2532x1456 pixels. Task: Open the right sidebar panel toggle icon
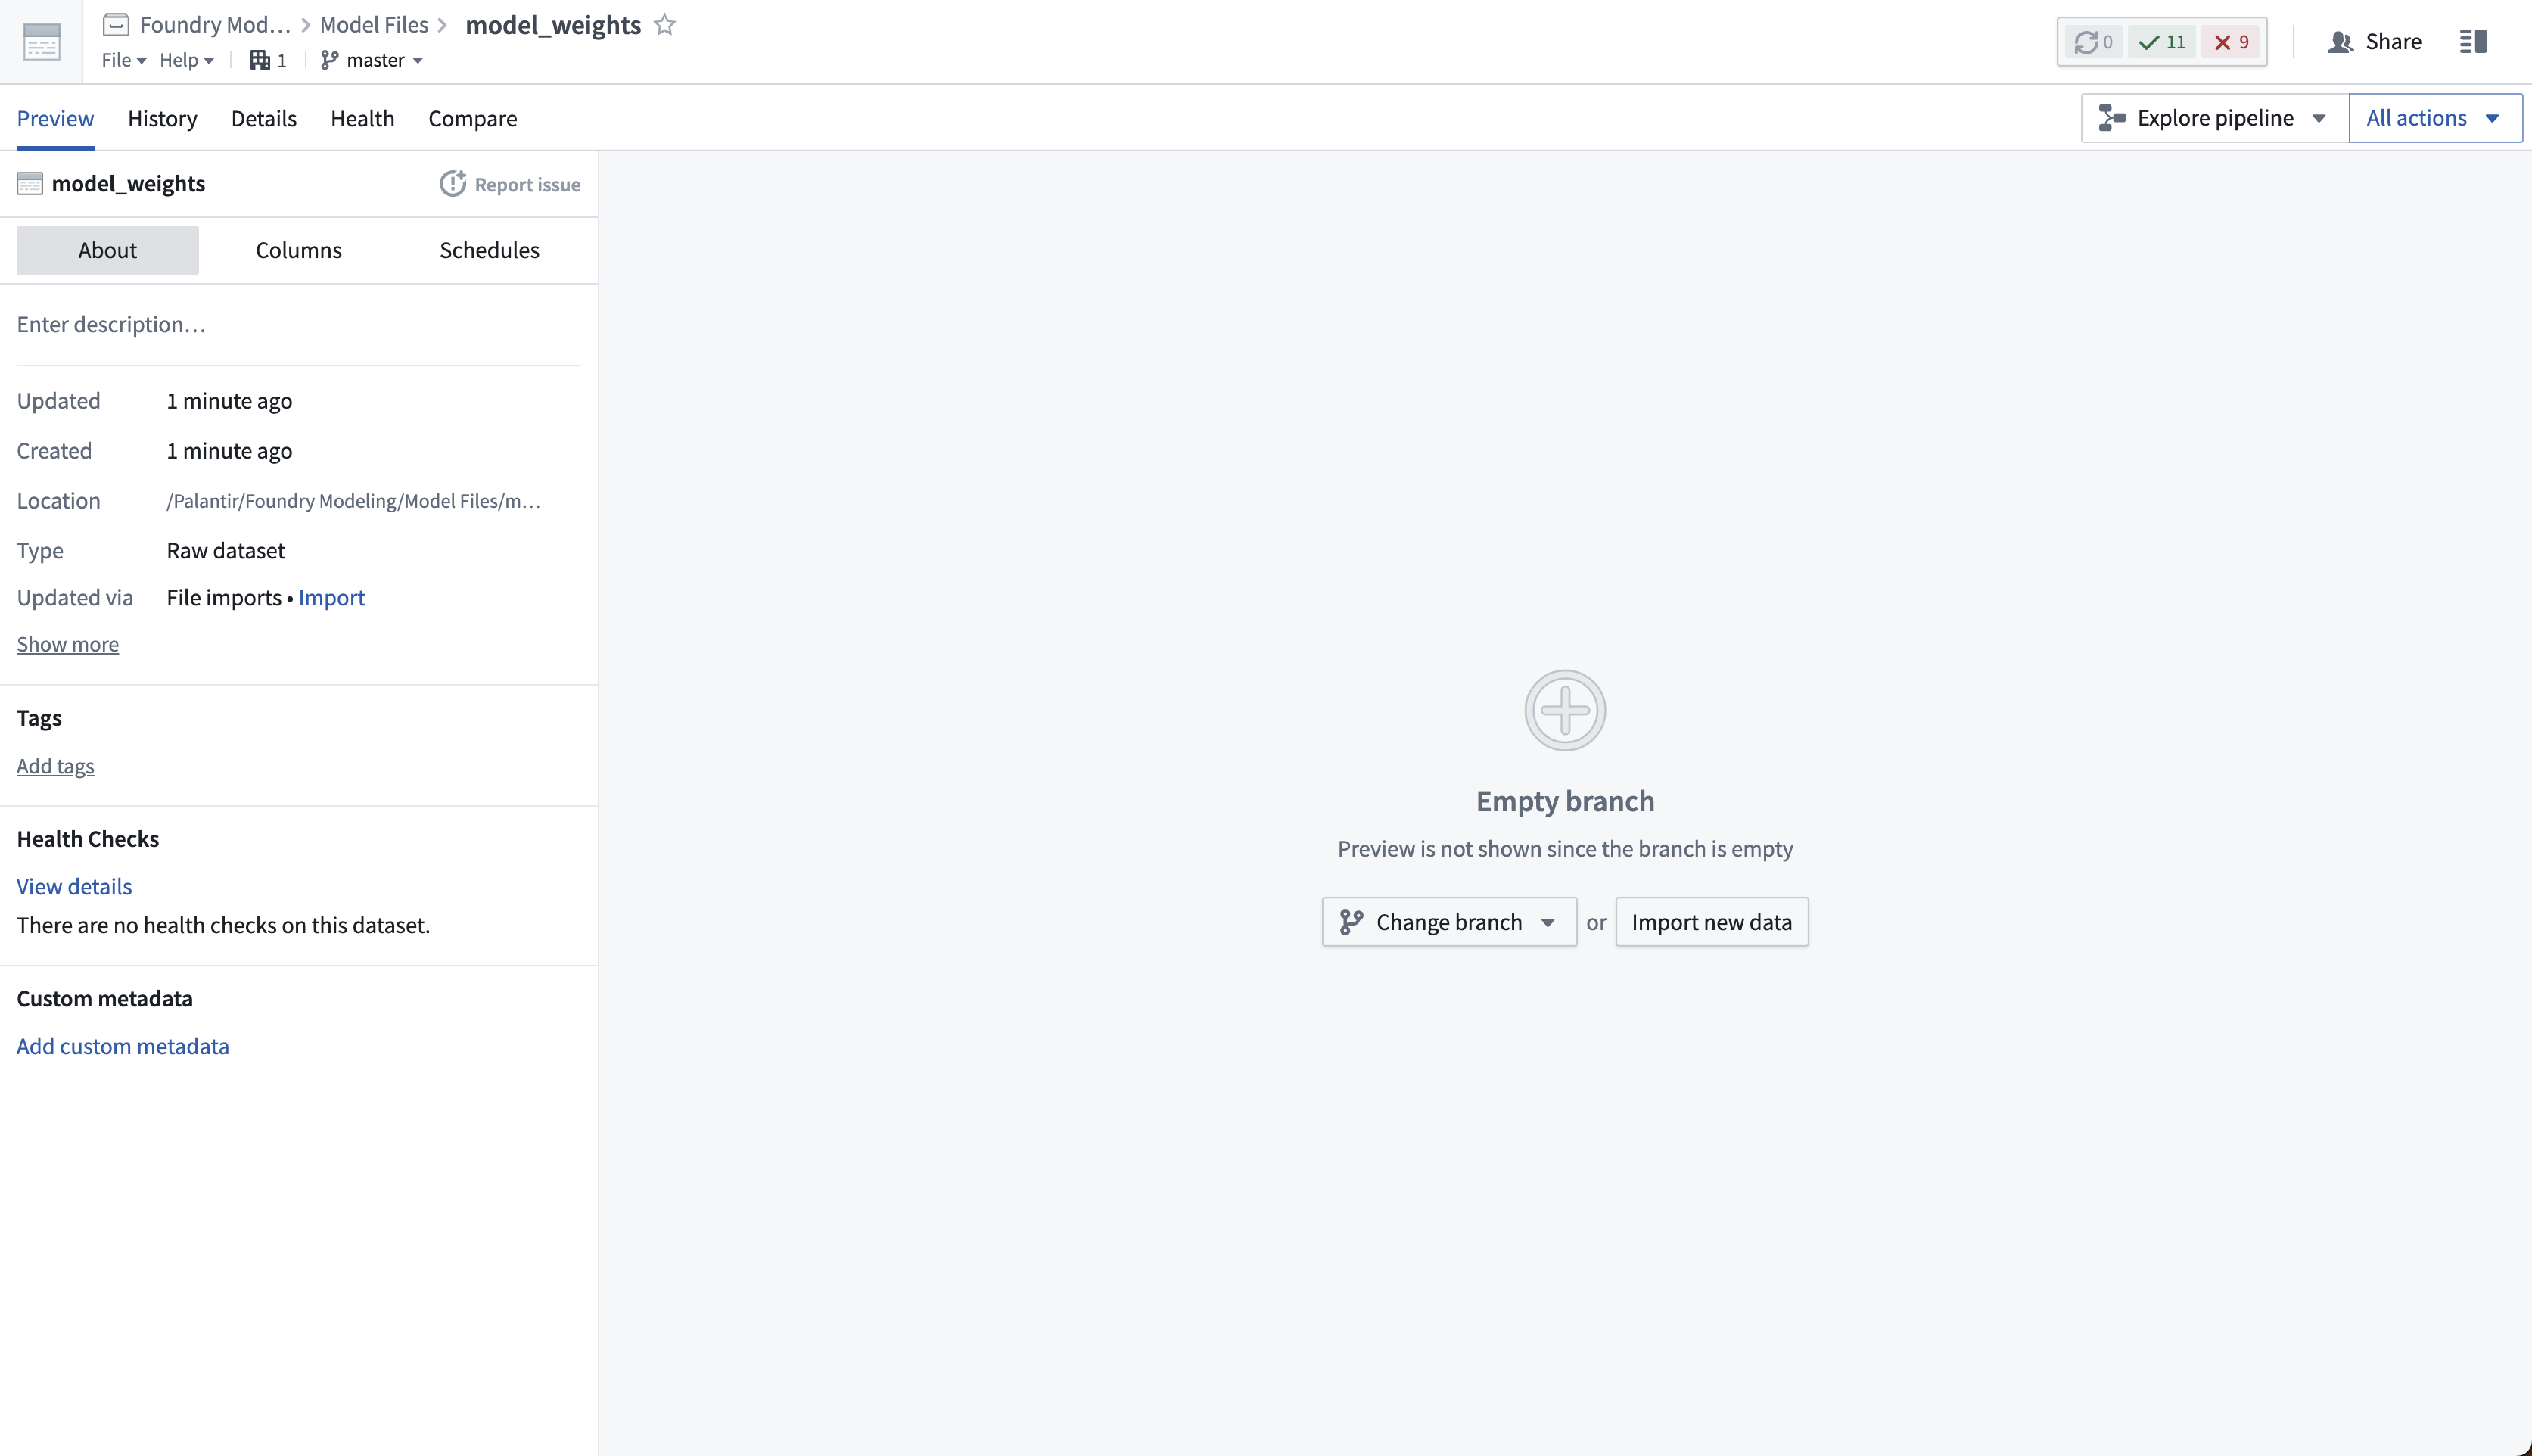(x=2473, y=41)
